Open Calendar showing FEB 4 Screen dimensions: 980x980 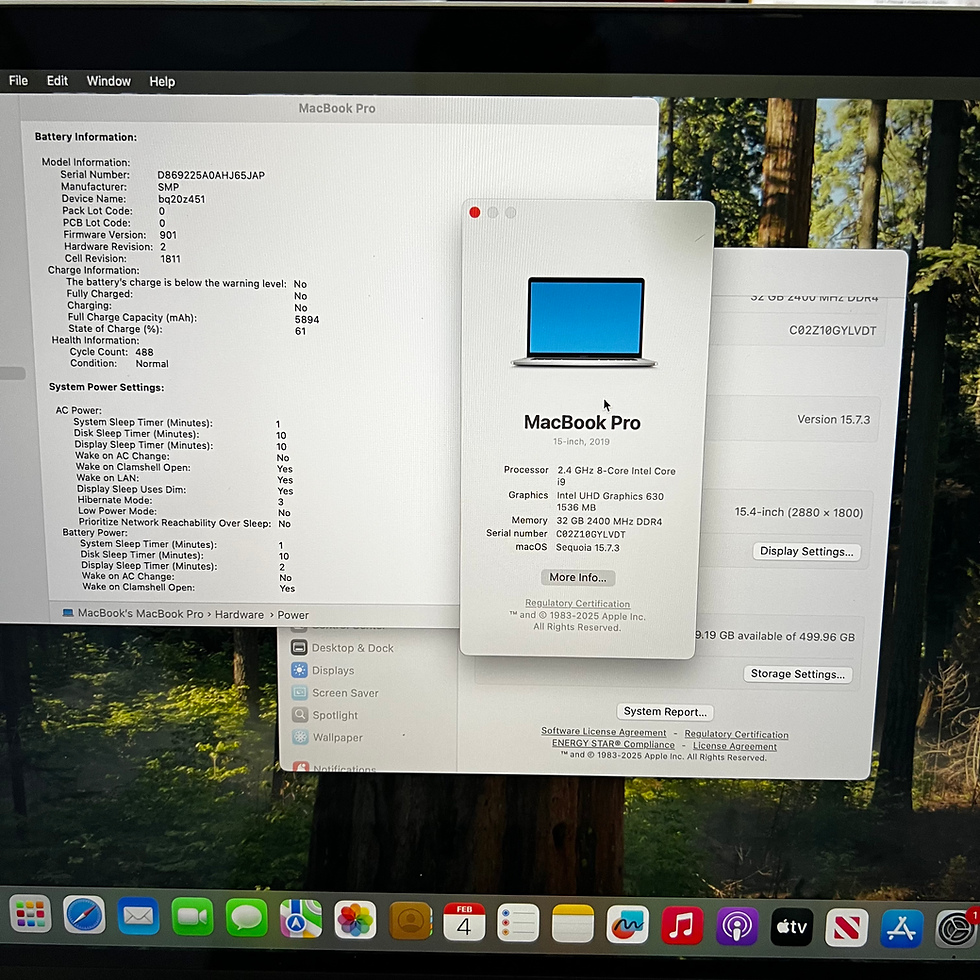pyautogui.click(x=464, y=921)
